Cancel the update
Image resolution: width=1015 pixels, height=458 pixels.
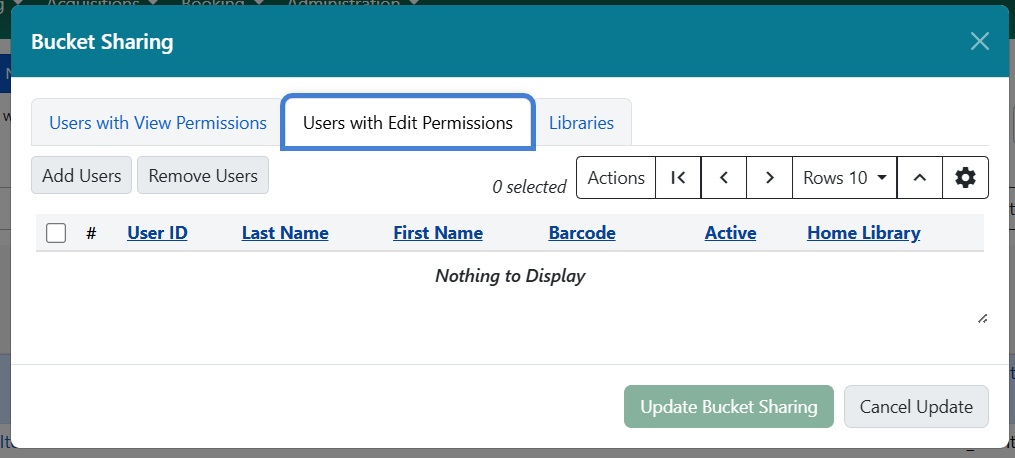[916, 406]
